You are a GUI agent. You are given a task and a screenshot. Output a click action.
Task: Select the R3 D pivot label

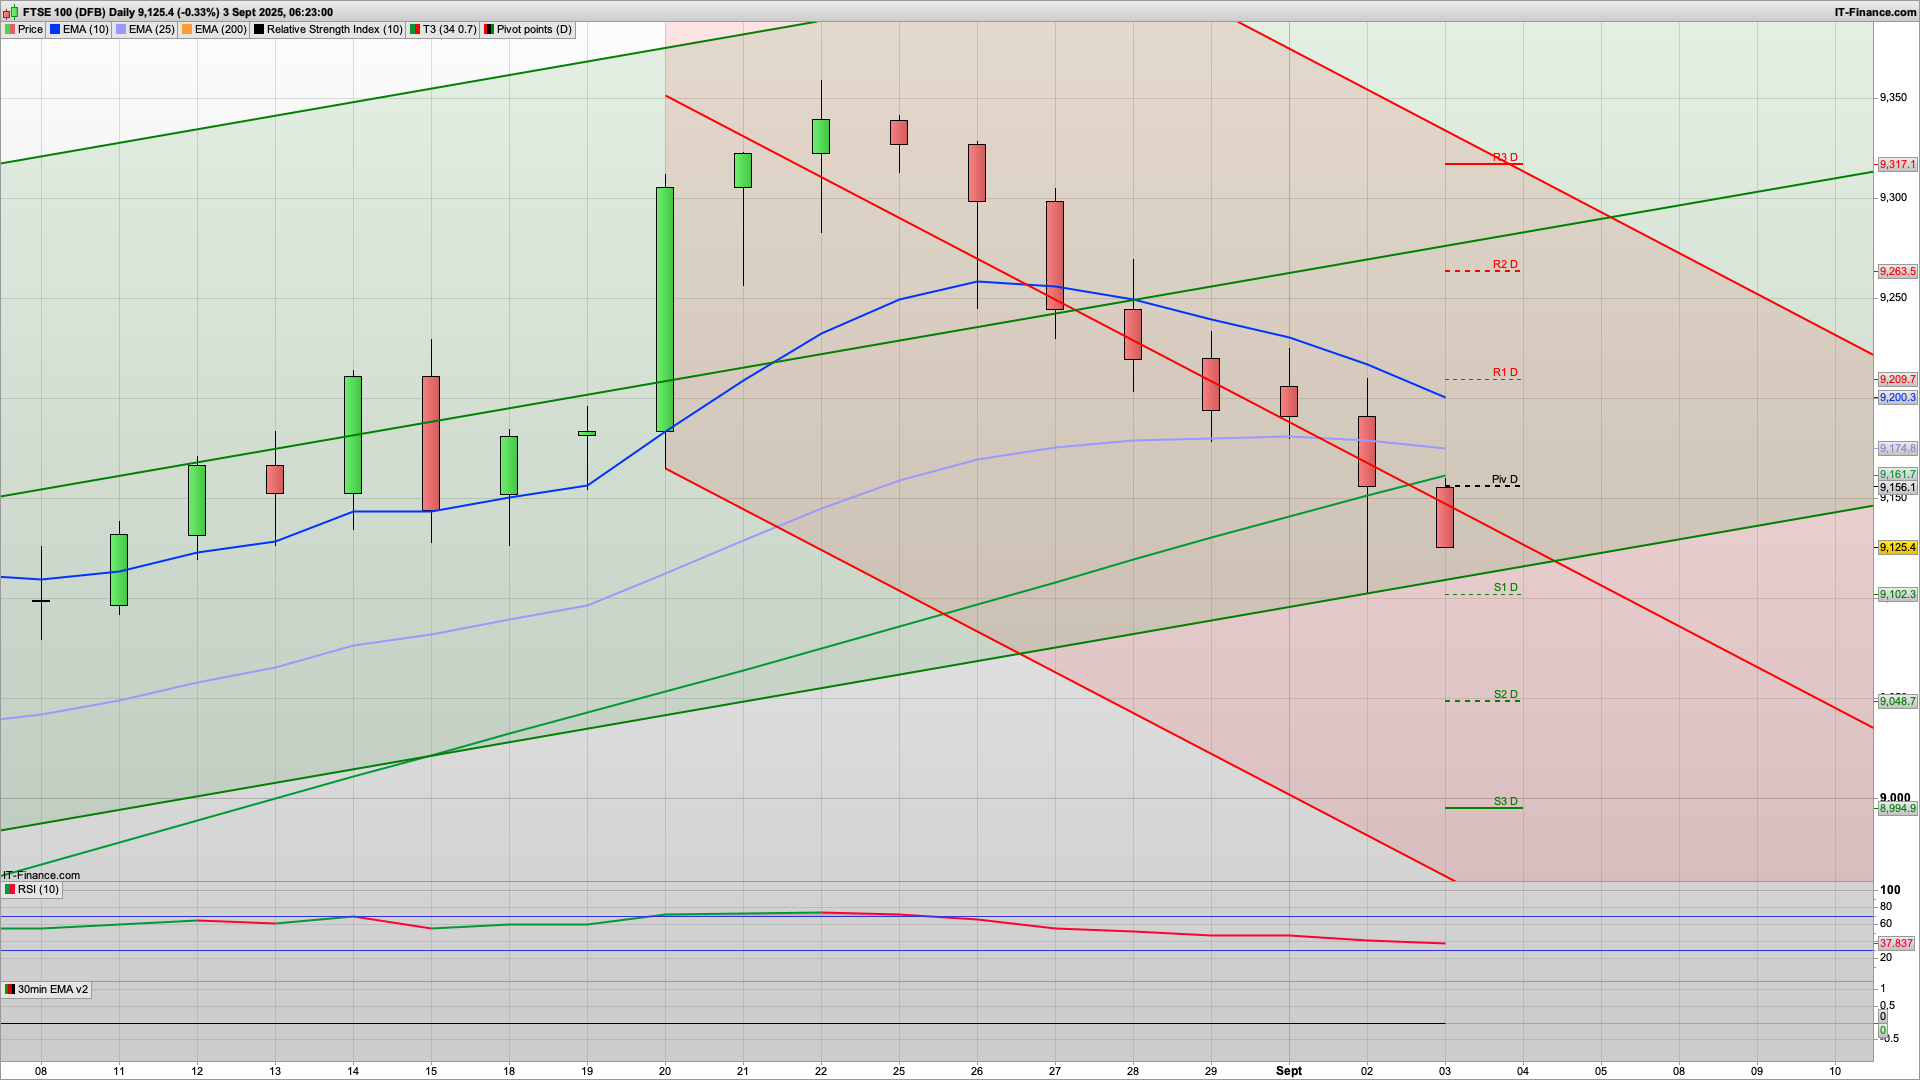1505,157
